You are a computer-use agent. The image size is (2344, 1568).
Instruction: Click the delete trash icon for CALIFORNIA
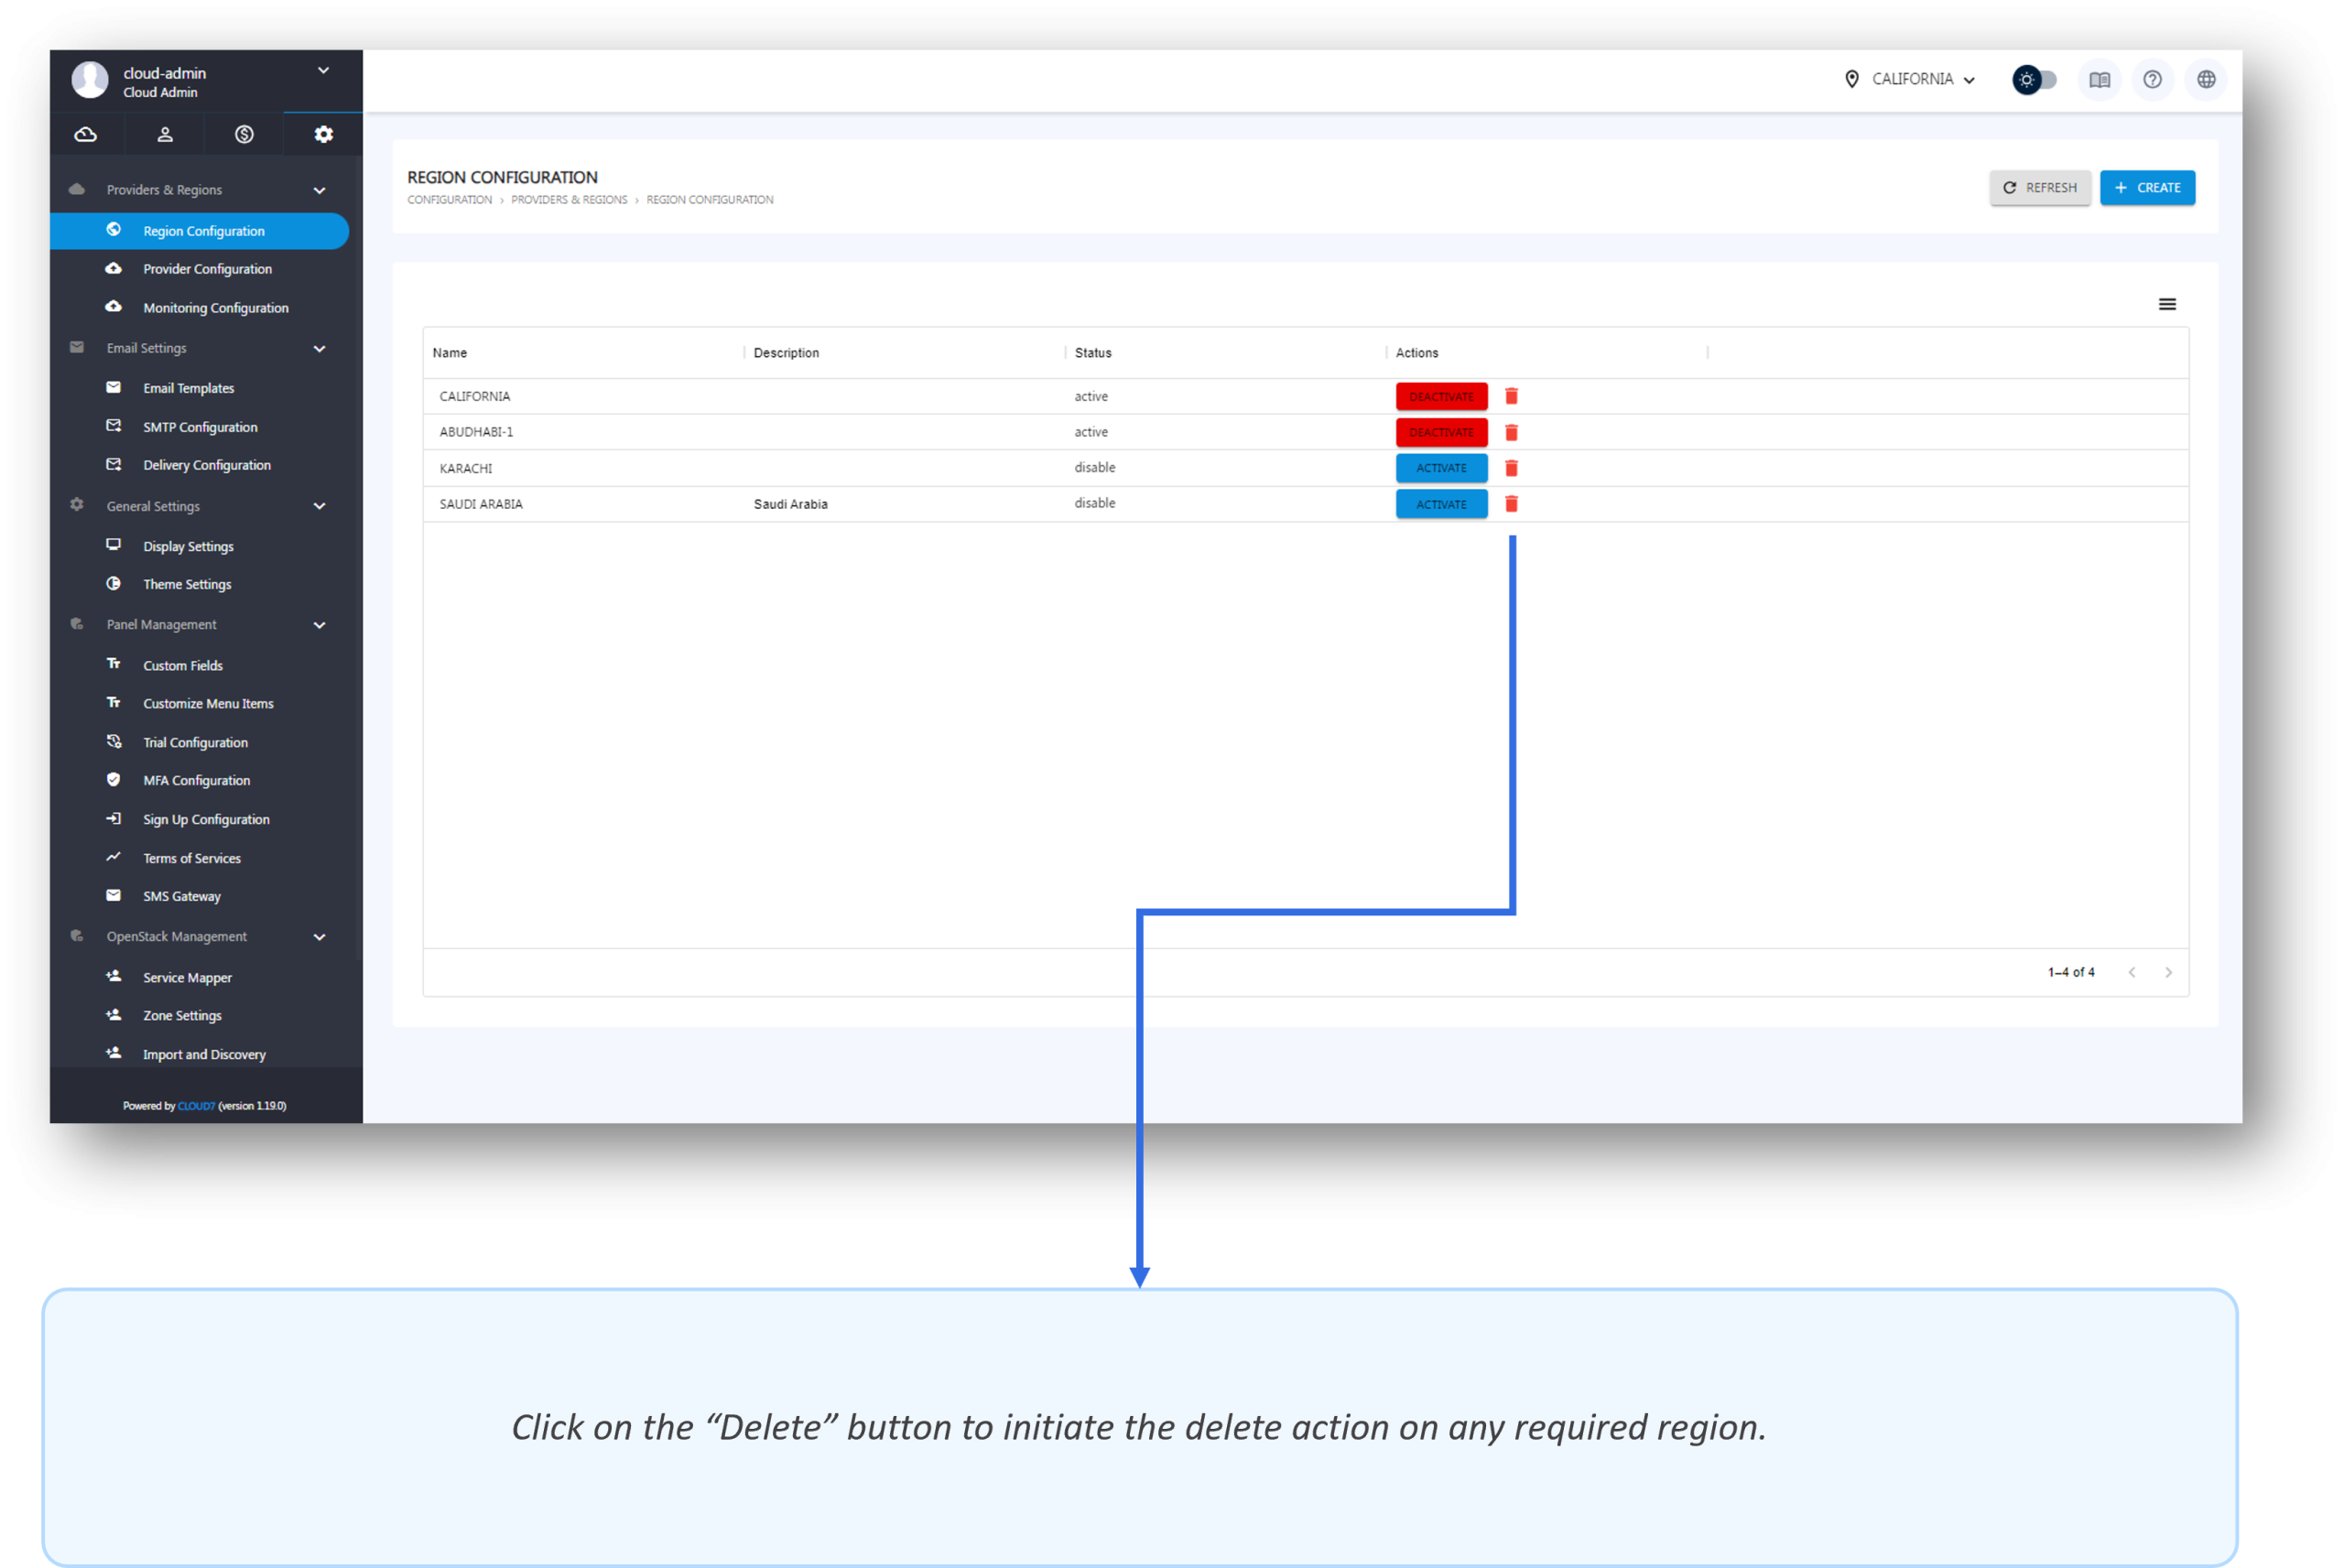[1511, 396]
